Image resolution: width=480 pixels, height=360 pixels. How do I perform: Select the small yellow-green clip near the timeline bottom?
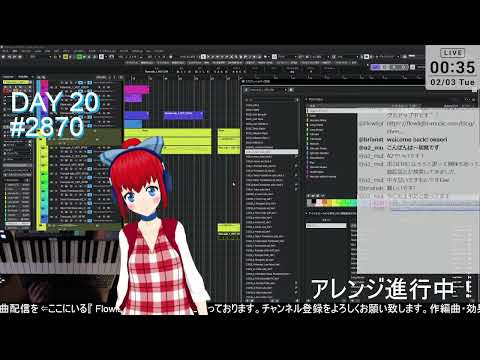tap(229, 228)
